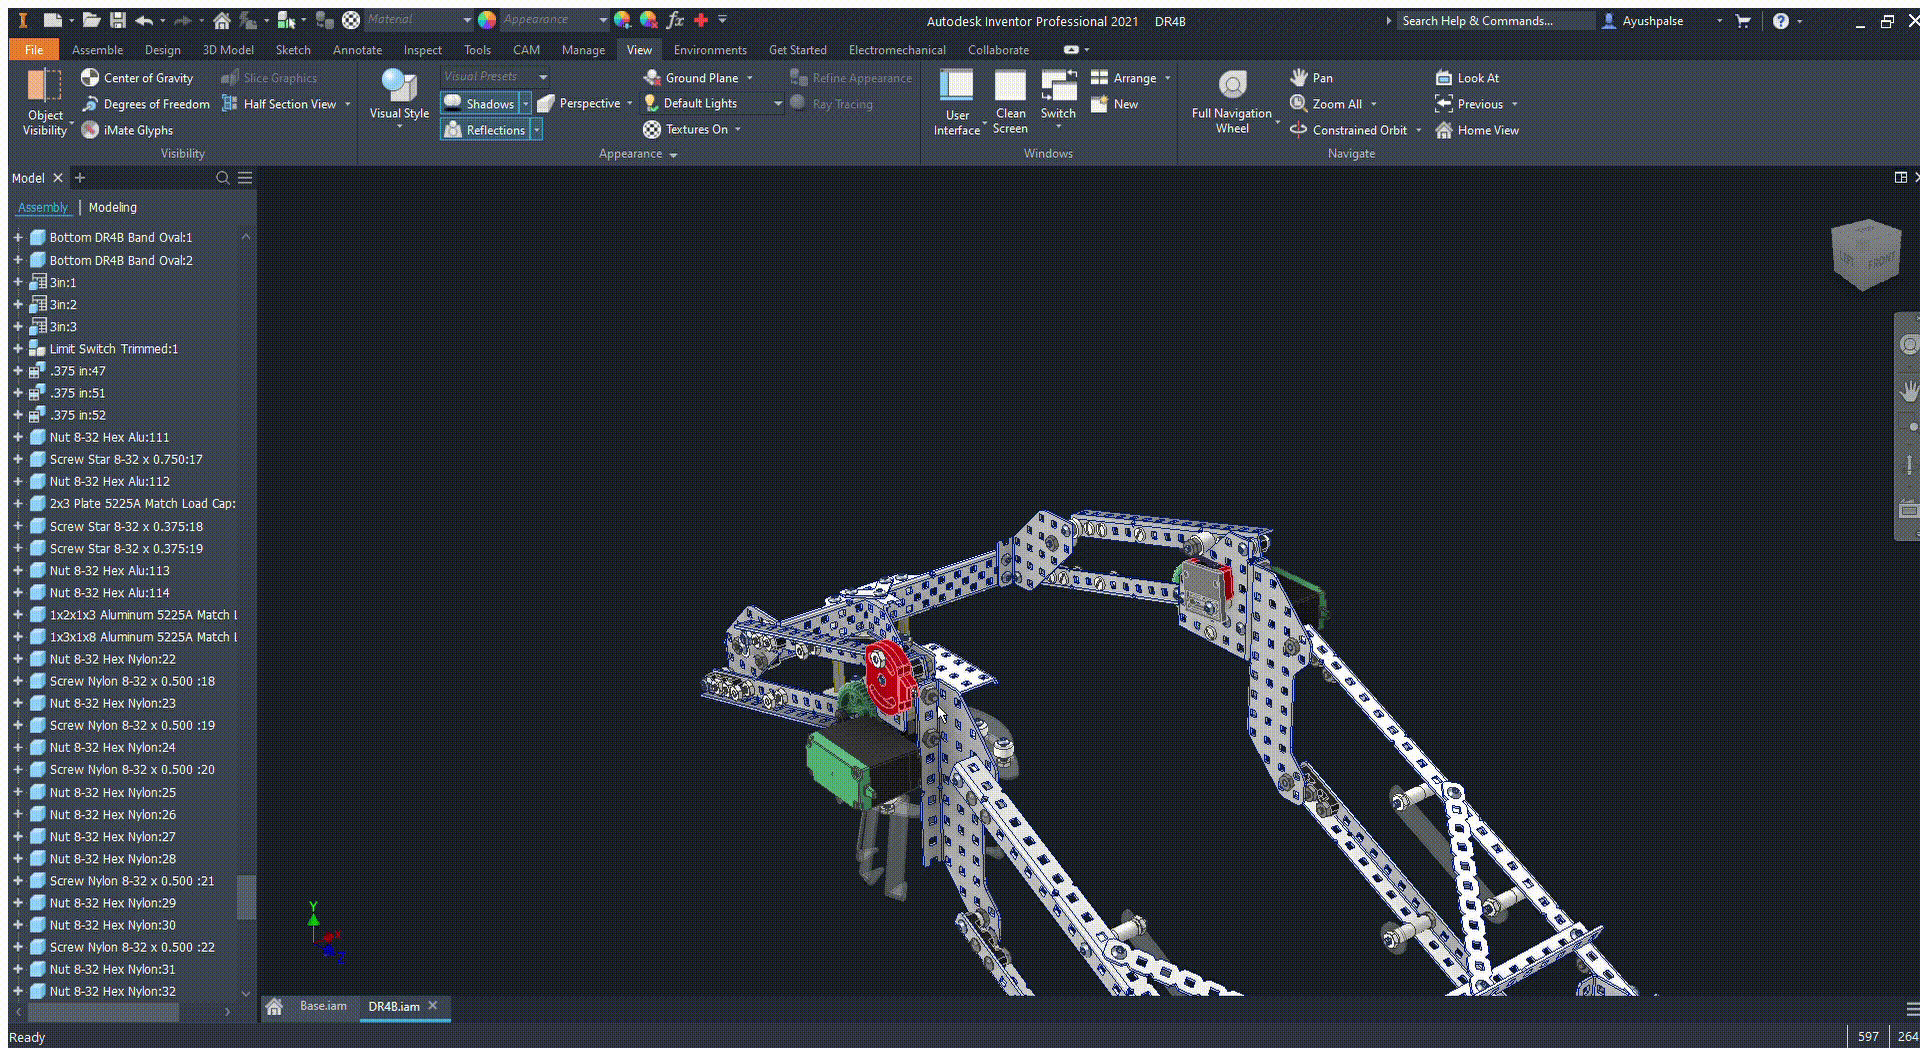Open Help question mark icon

click(x=1781, y=21)
